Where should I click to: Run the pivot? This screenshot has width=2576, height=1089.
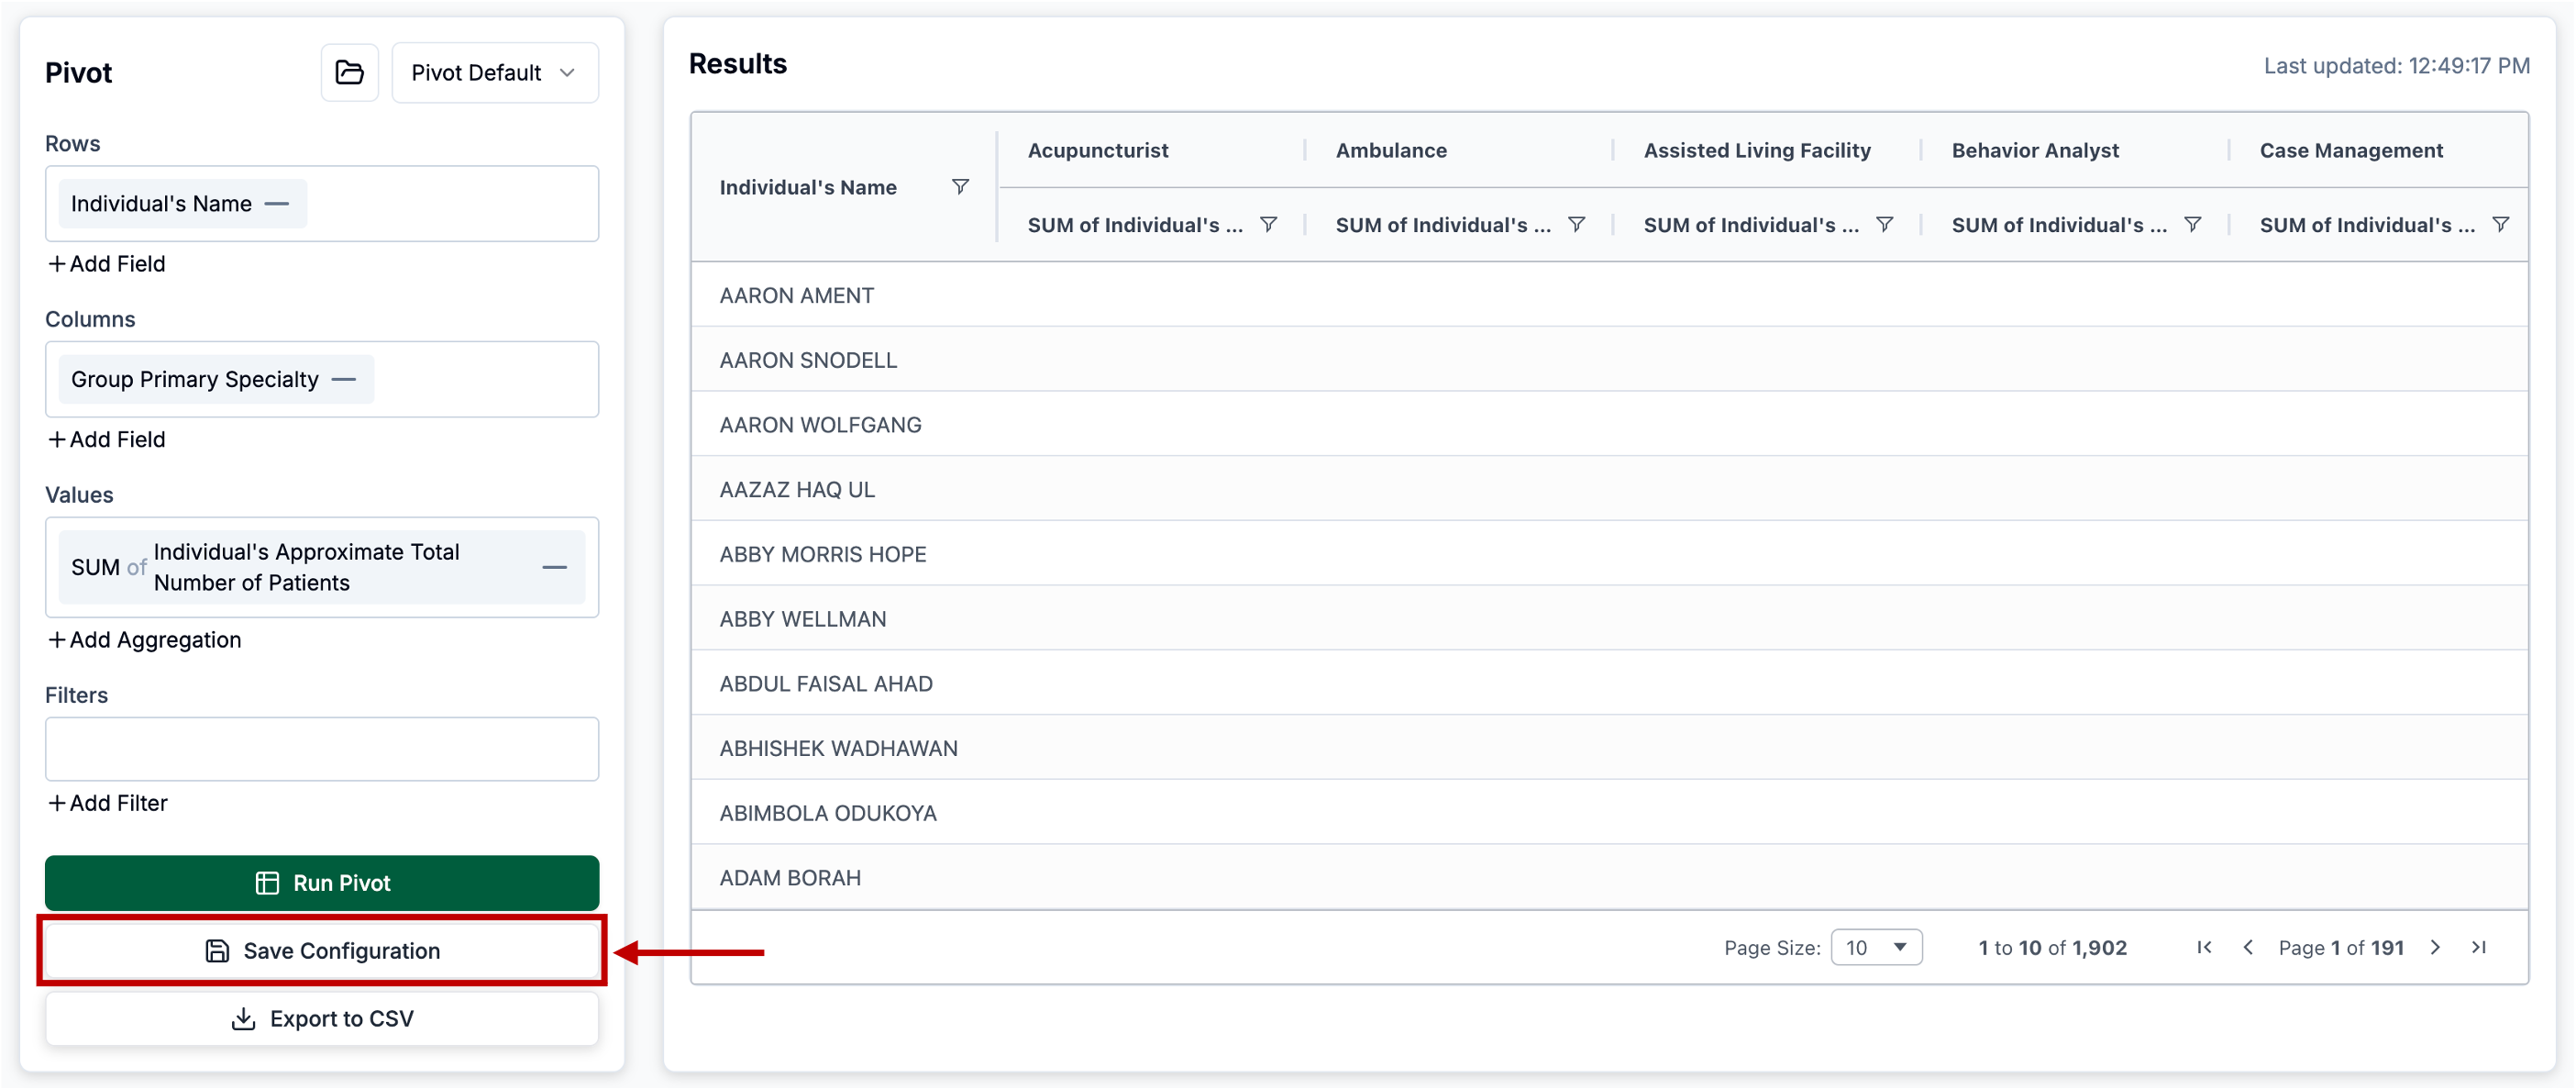[x=322, y=883]
